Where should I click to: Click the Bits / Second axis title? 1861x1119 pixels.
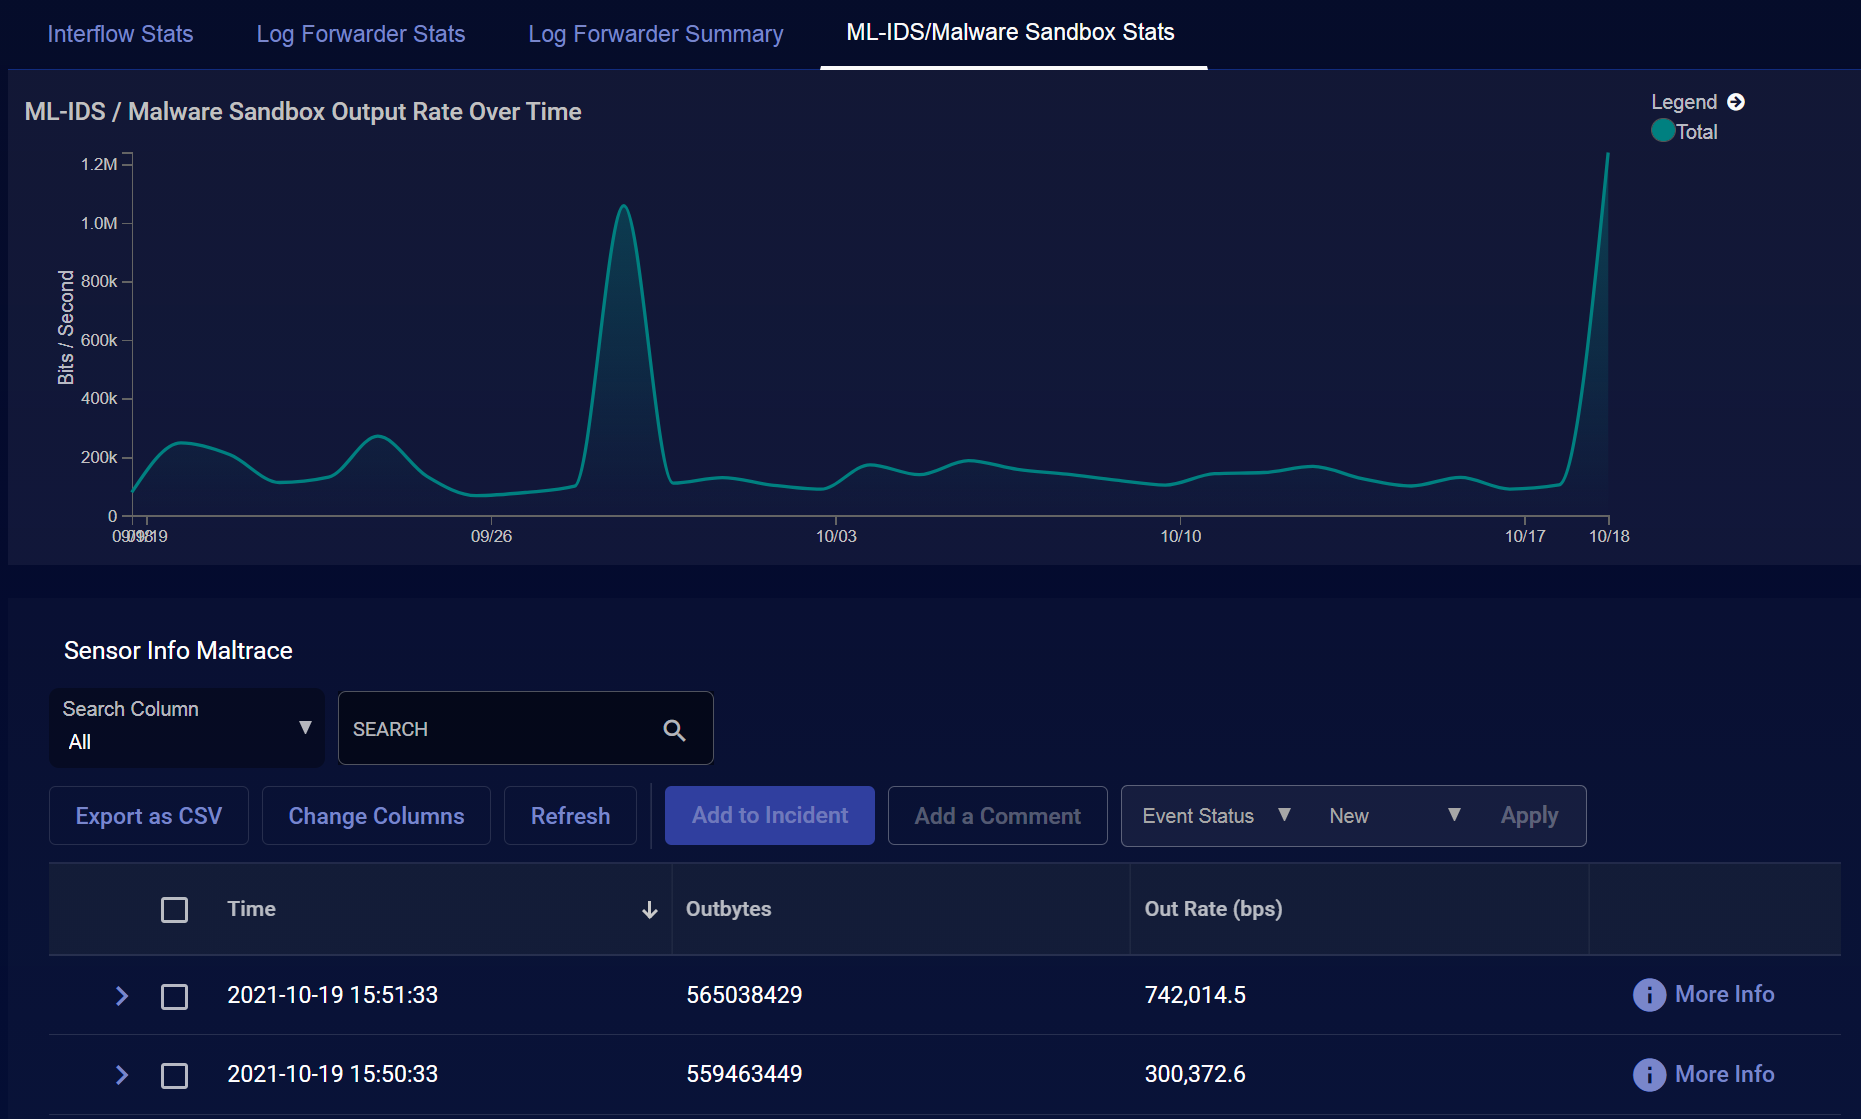[66, 327]
